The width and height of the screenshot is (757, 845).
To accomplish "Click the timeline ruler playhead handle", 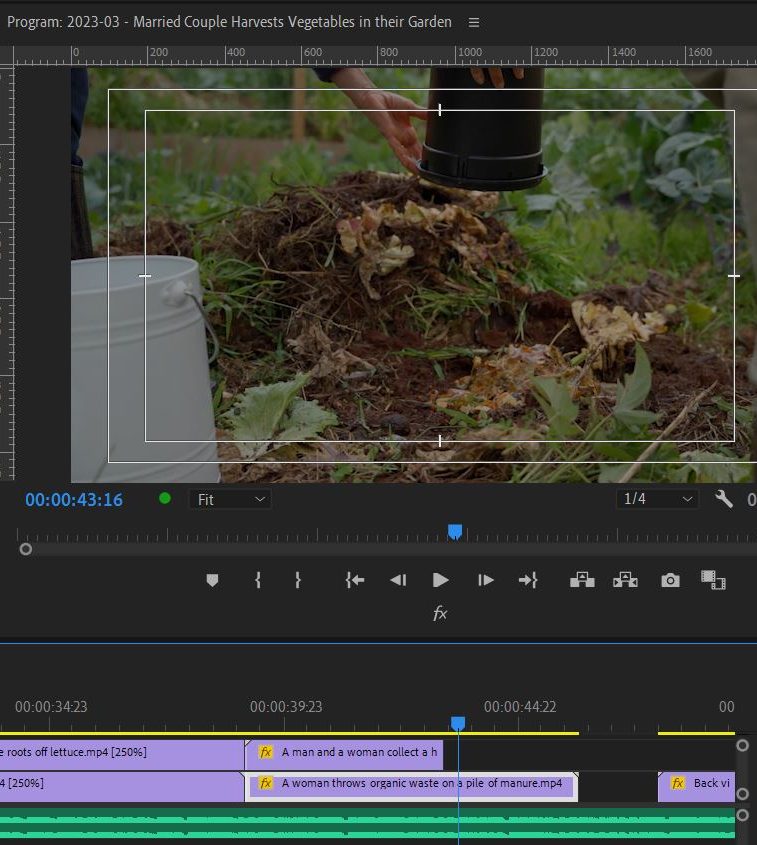I will tap(458, 723).
